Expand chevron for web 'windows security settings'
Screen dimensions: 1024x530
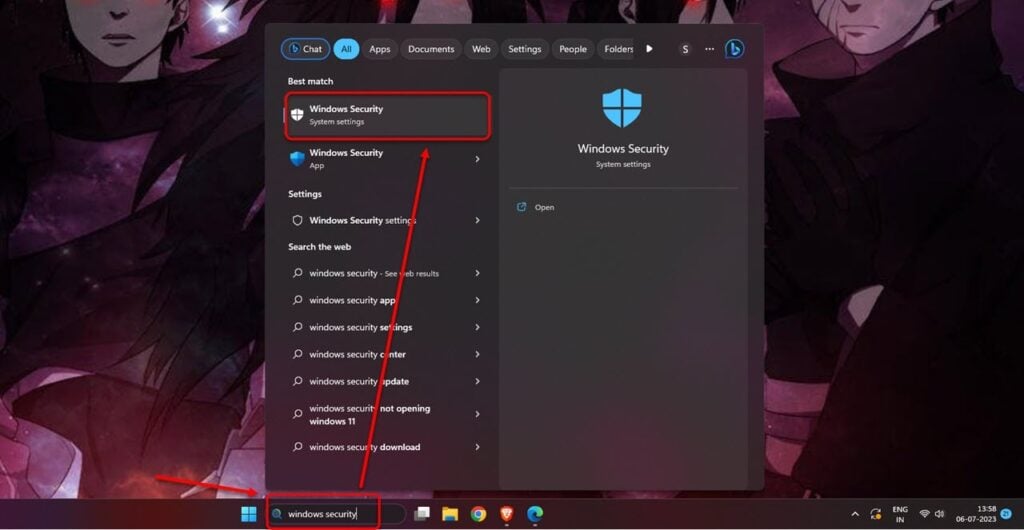(x=477, y=327)
